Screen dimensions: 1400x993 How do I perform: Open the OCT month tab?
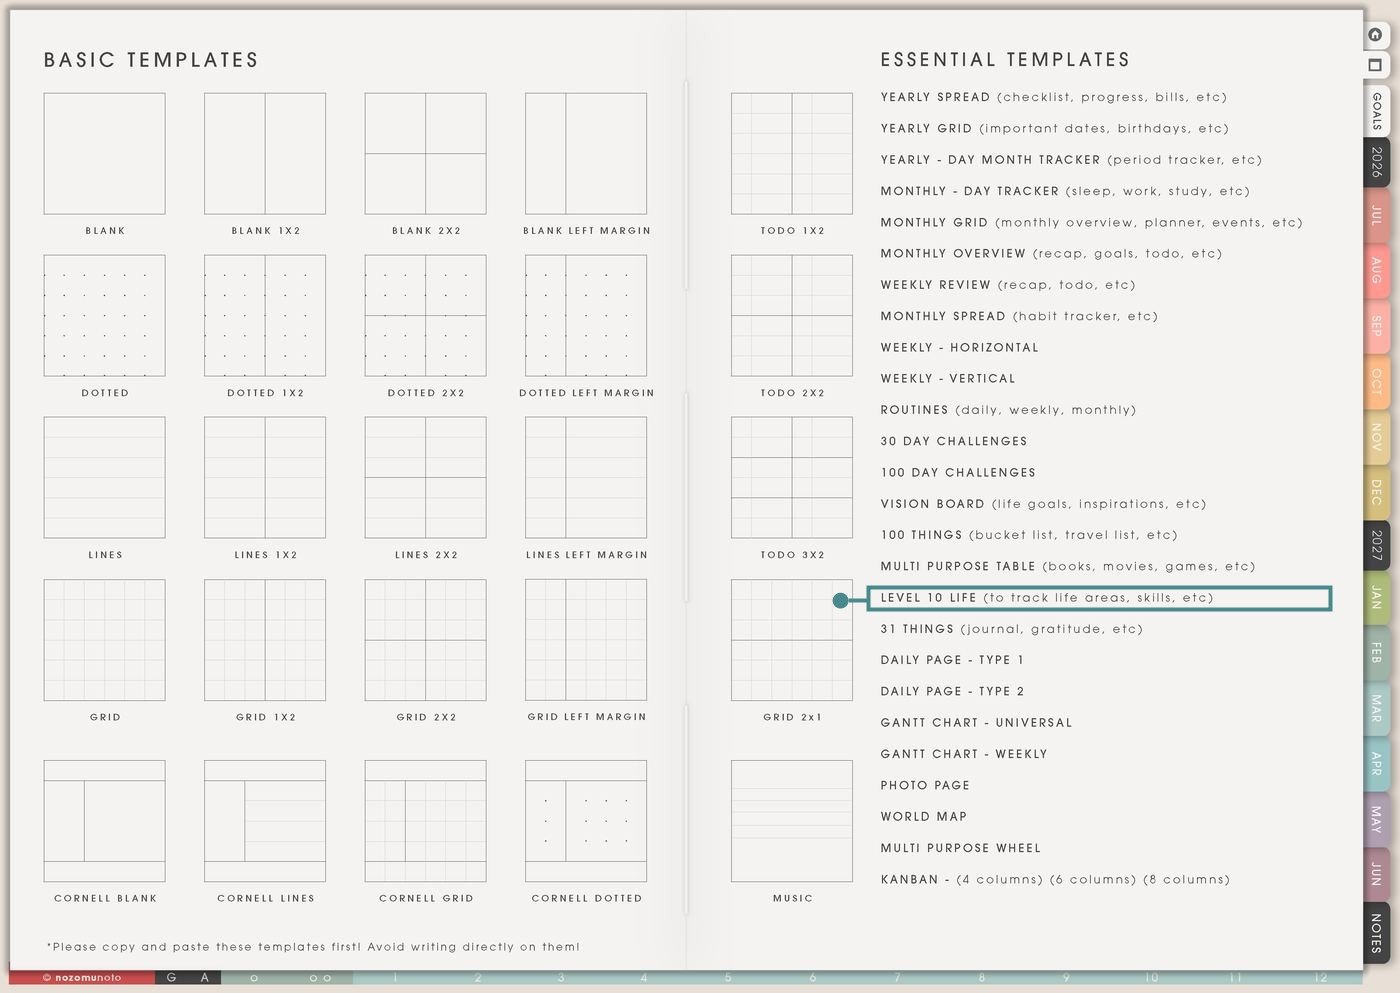[1377, 381]
